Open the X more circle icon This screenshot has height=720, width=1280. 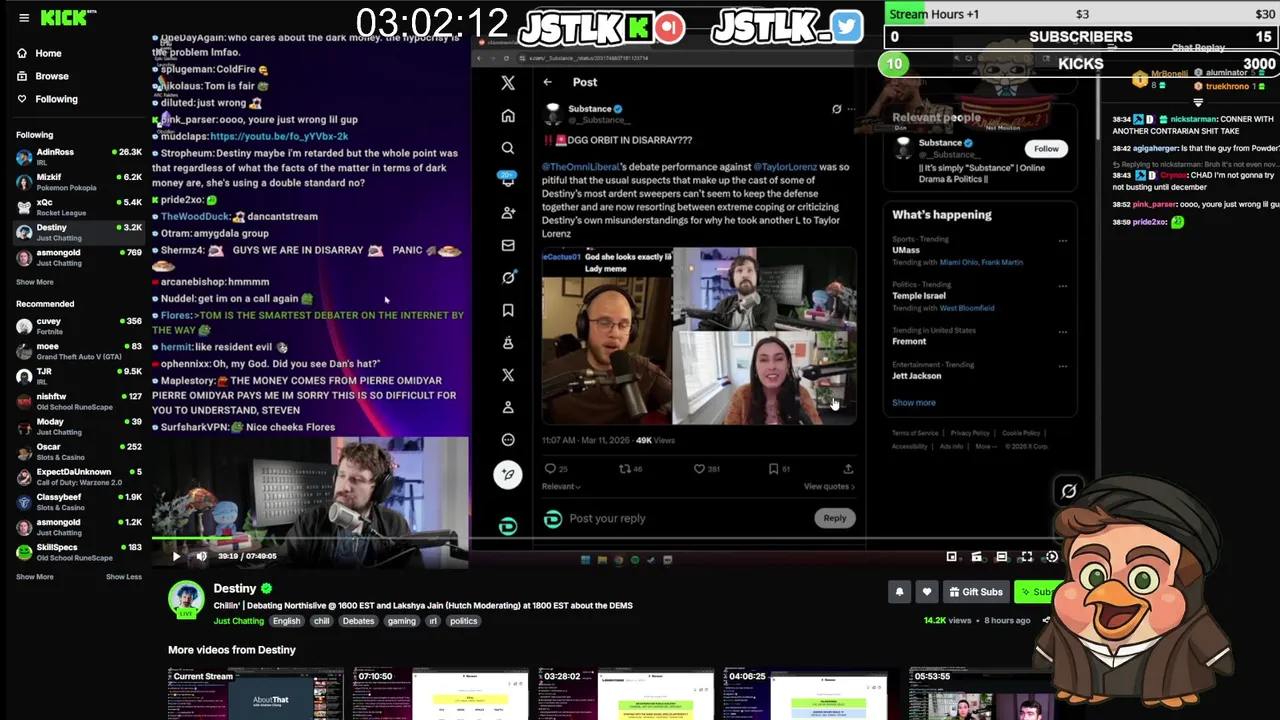(x=508, y=439)
